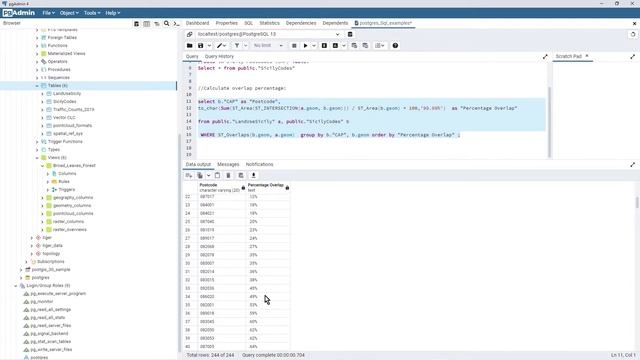Click the Execute query play button
Screen dimensions: 640x360
click(x=305, y=46)
